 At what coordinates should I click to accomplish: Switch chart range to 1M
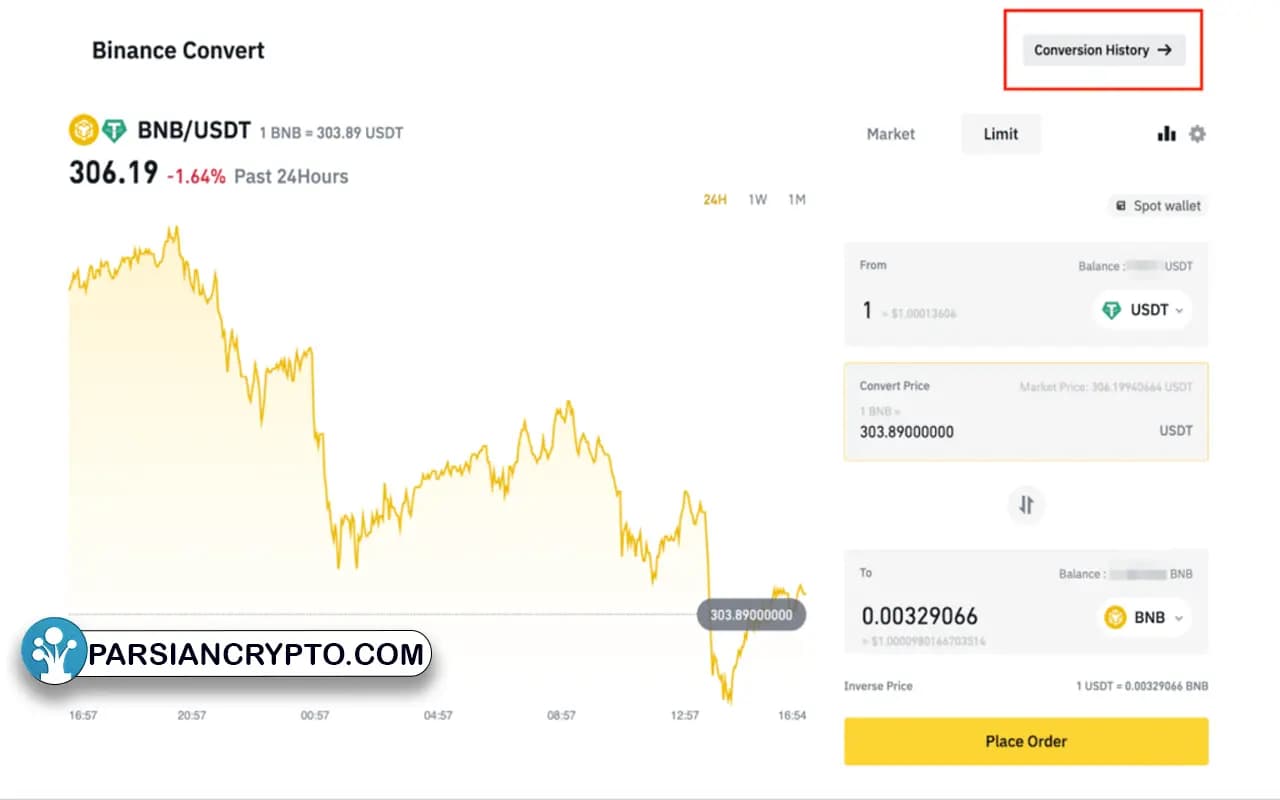pos(796,199)
